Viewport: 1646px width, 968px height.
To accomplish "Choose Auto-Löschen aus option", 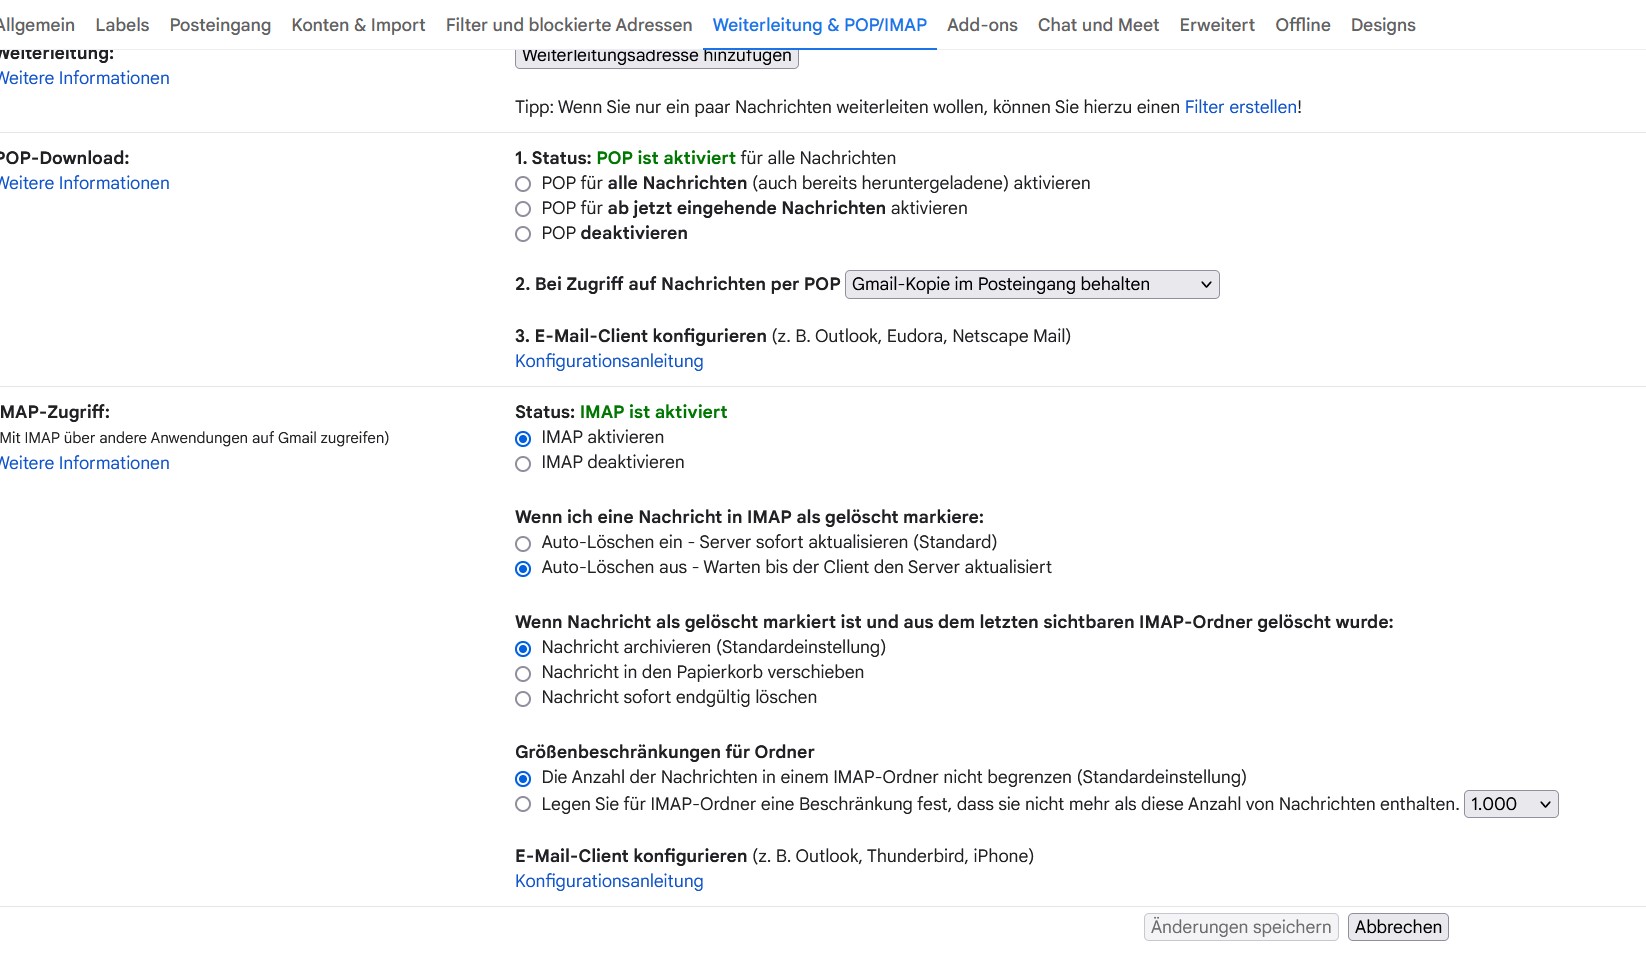I will (x=523, y=568).
